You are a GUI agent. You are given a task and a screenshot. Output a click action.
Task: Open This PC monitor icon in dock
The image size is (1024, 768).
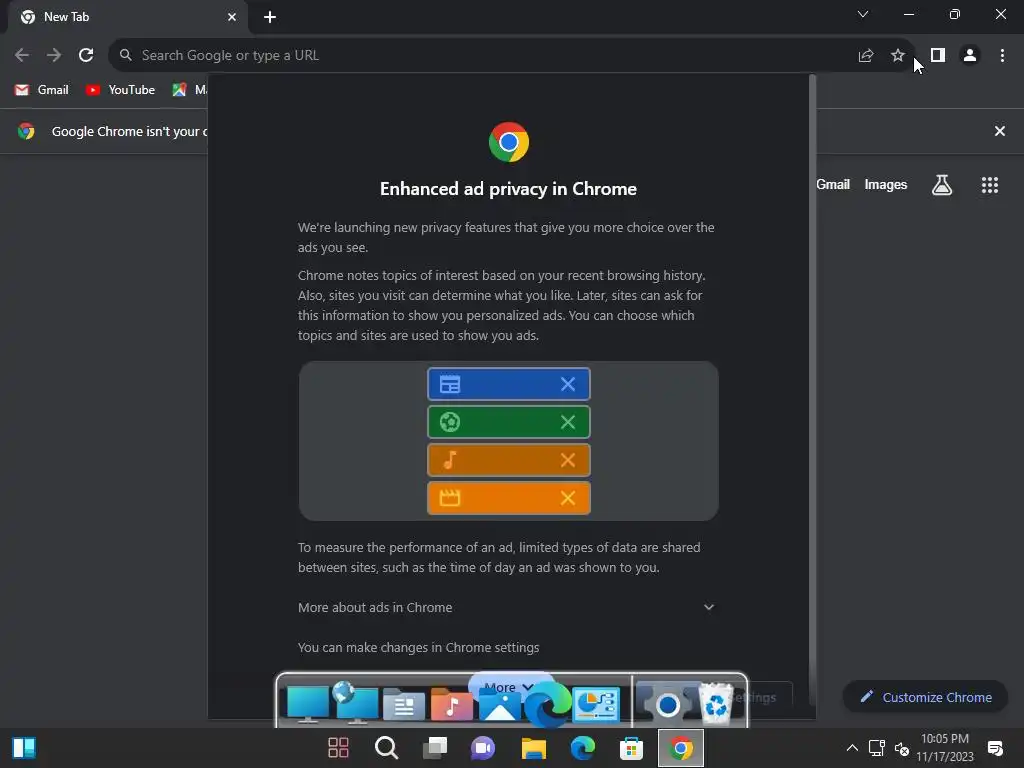[308, 704]
